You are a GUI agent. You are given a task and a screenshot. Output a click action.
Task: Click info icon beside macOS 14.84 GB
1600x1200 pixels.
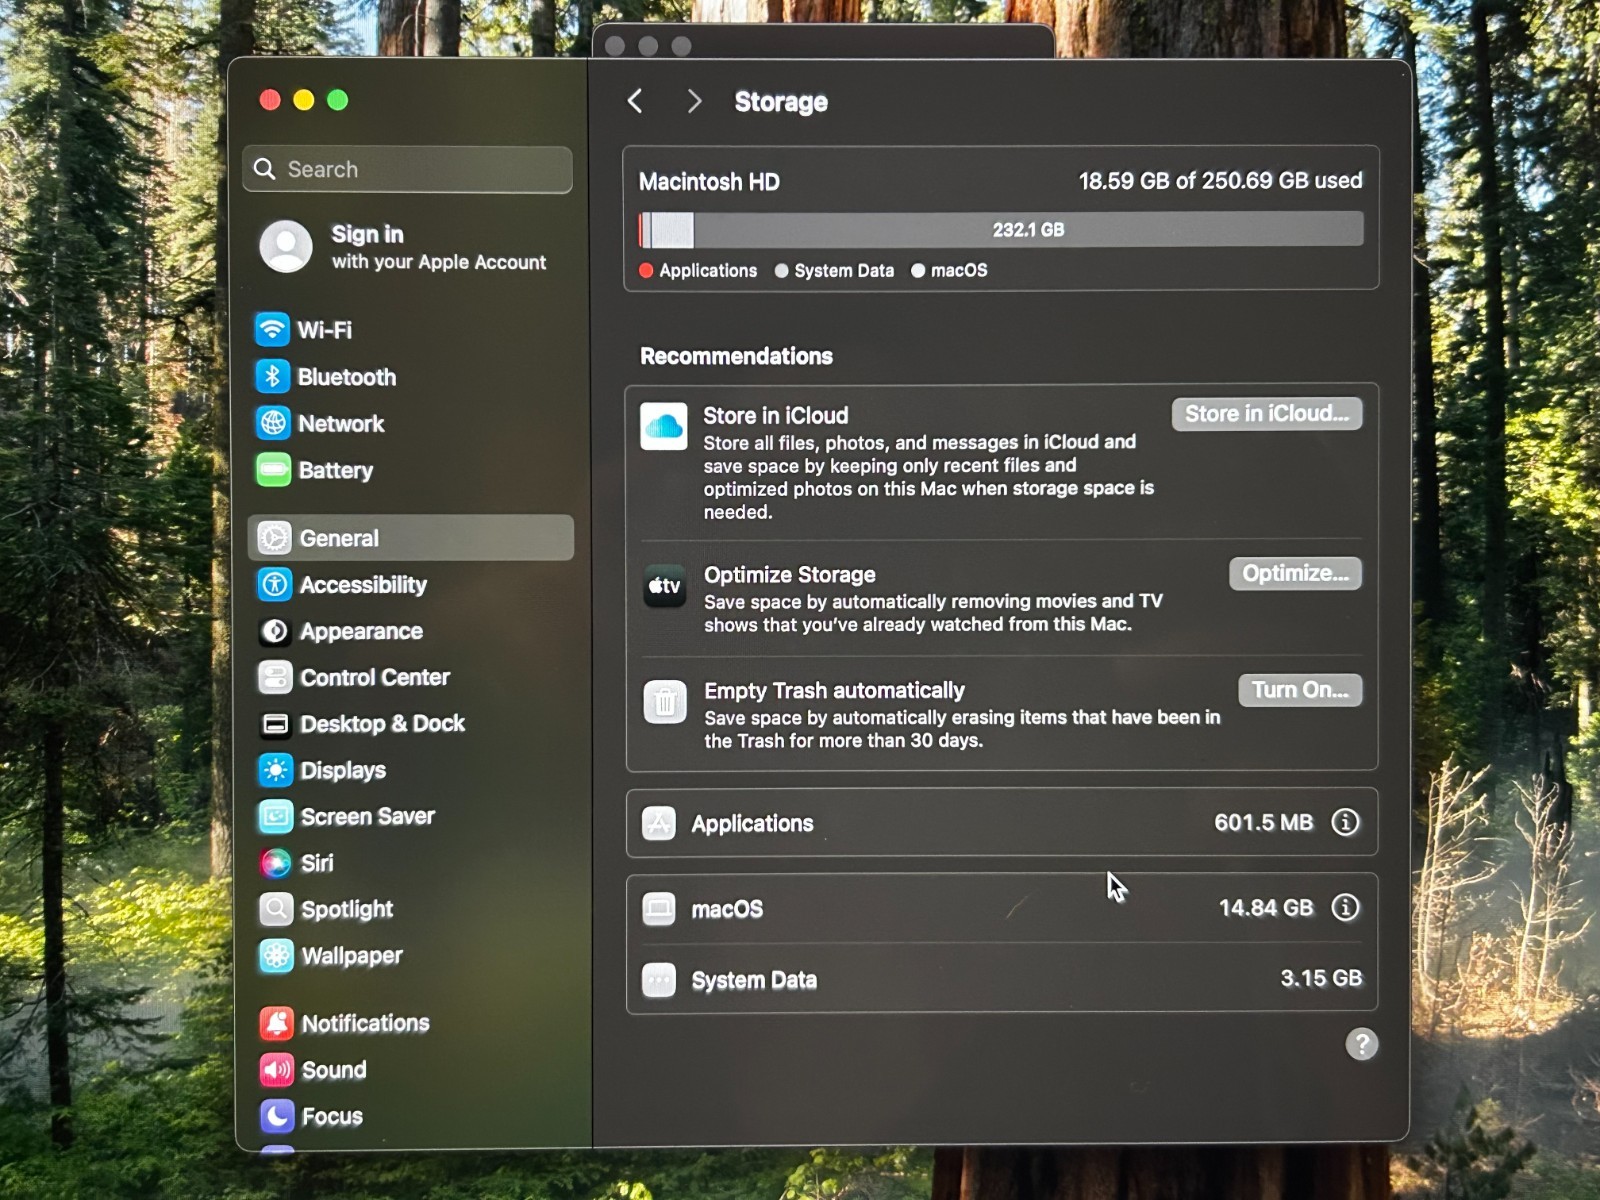tap(1345, 907)
